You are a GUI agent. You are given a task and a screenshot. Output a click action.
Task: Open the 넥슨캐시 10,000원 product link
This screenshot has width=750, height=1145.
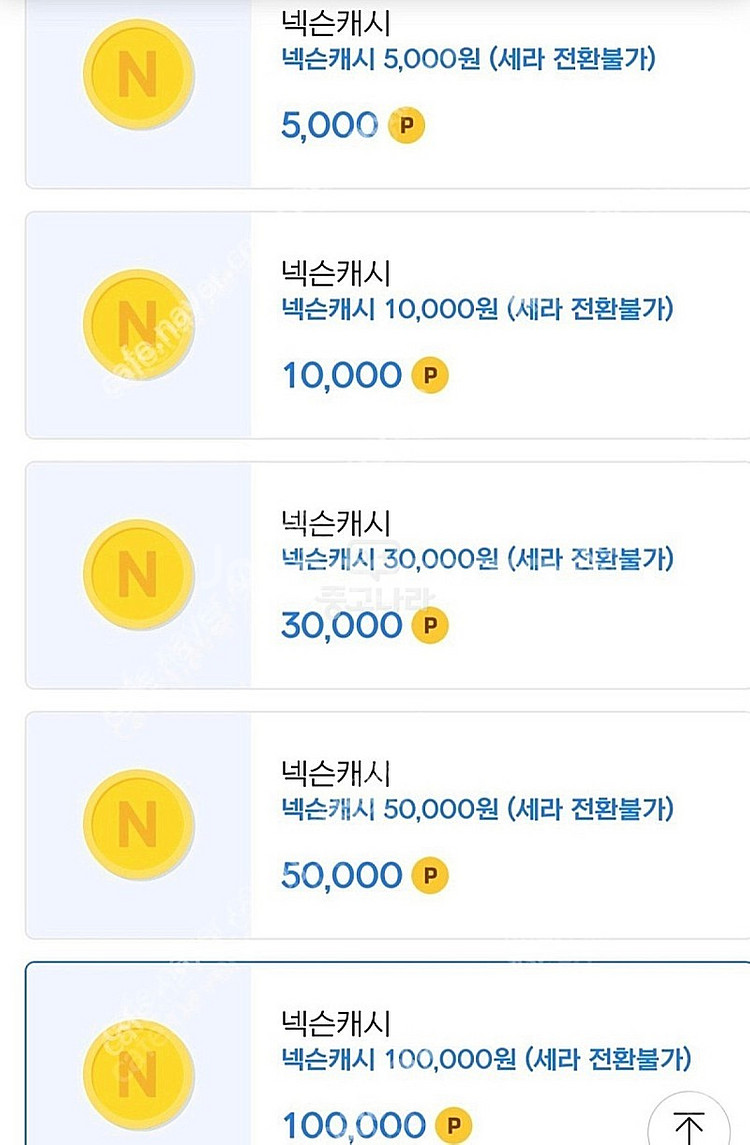click(477, 309)
